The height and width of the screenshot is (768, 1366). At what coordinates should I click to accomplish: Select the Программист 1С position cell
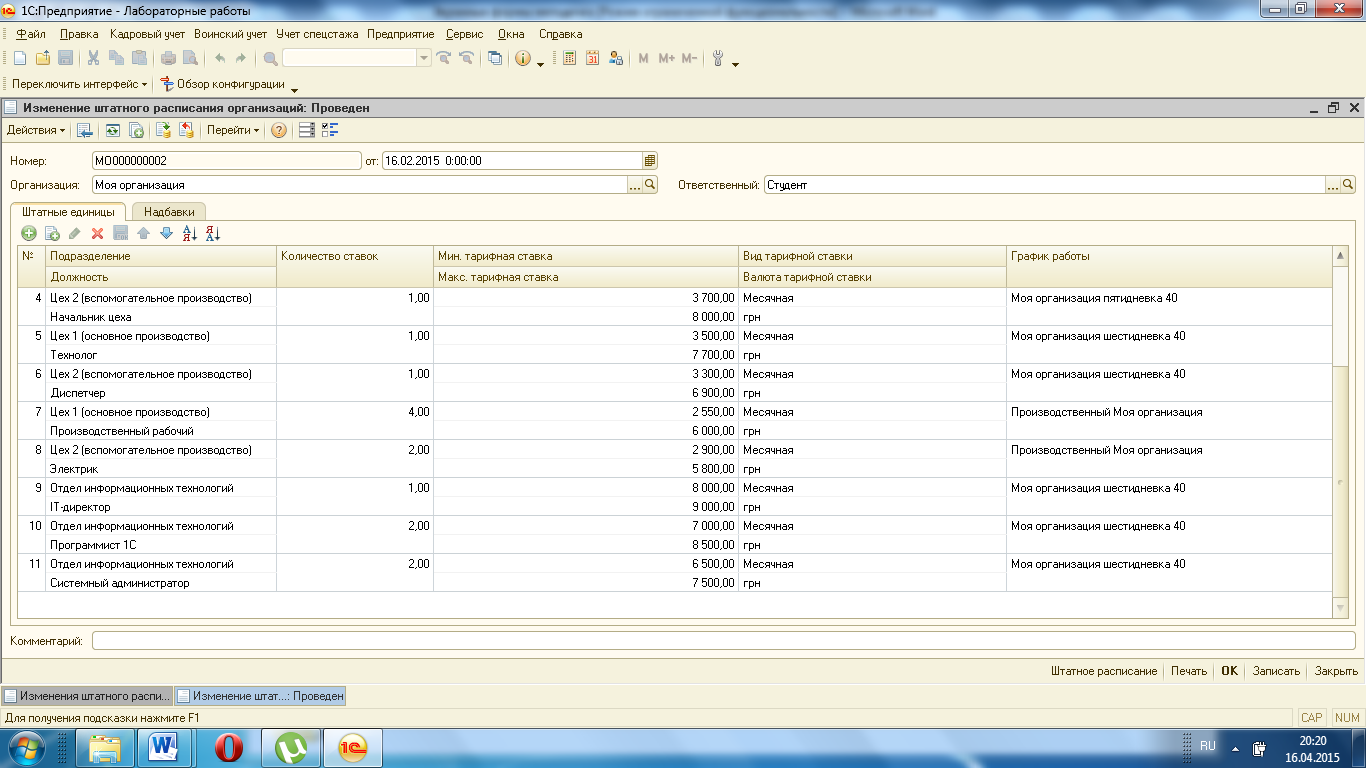coord(161,545)
